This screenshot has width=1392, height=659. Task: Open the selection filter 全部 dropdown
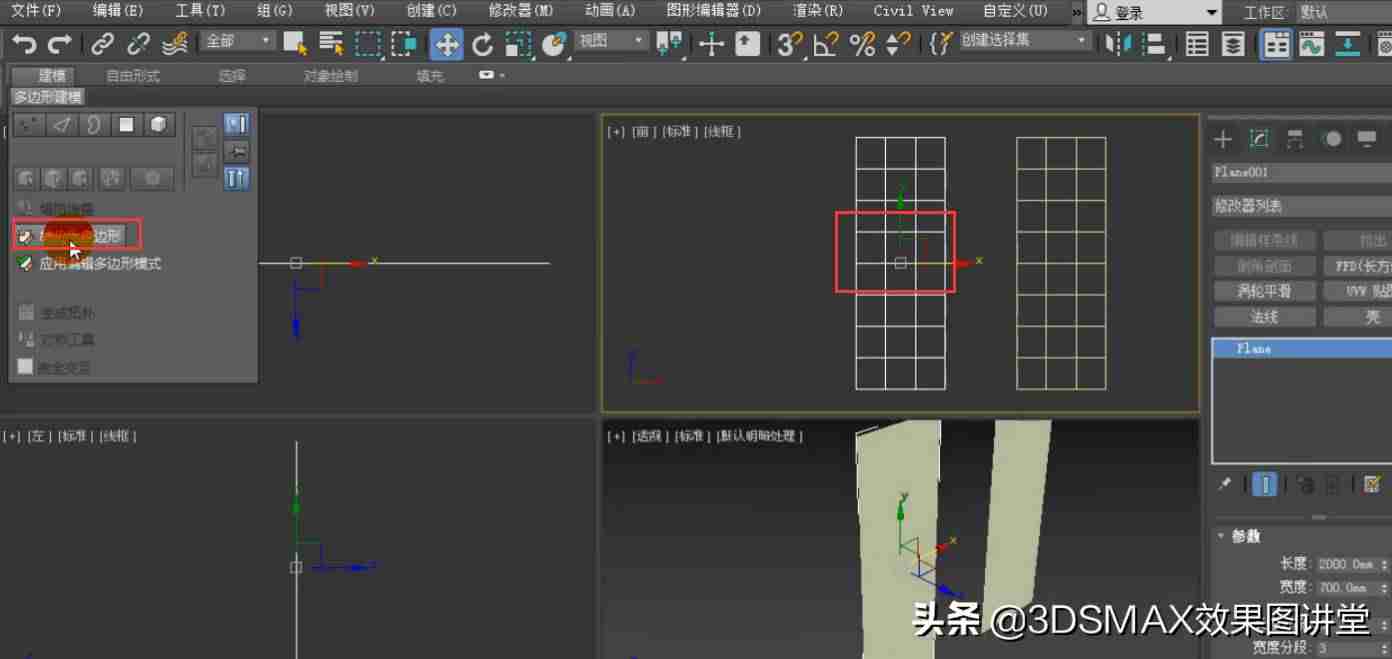(x=237, y=40)
